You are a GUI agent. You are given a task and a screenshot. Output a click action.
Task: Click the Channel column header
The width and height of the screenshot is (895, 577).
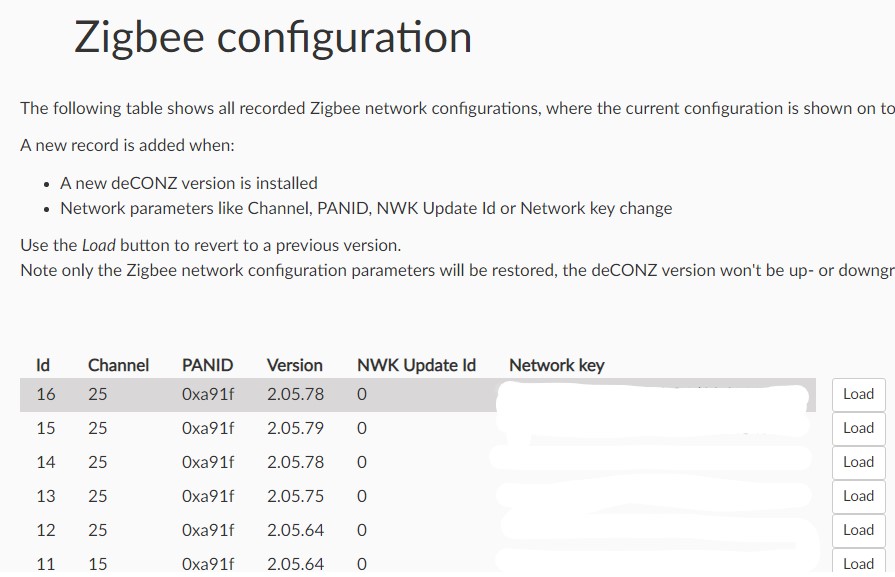pyautogui.click(x=118, y=365)
